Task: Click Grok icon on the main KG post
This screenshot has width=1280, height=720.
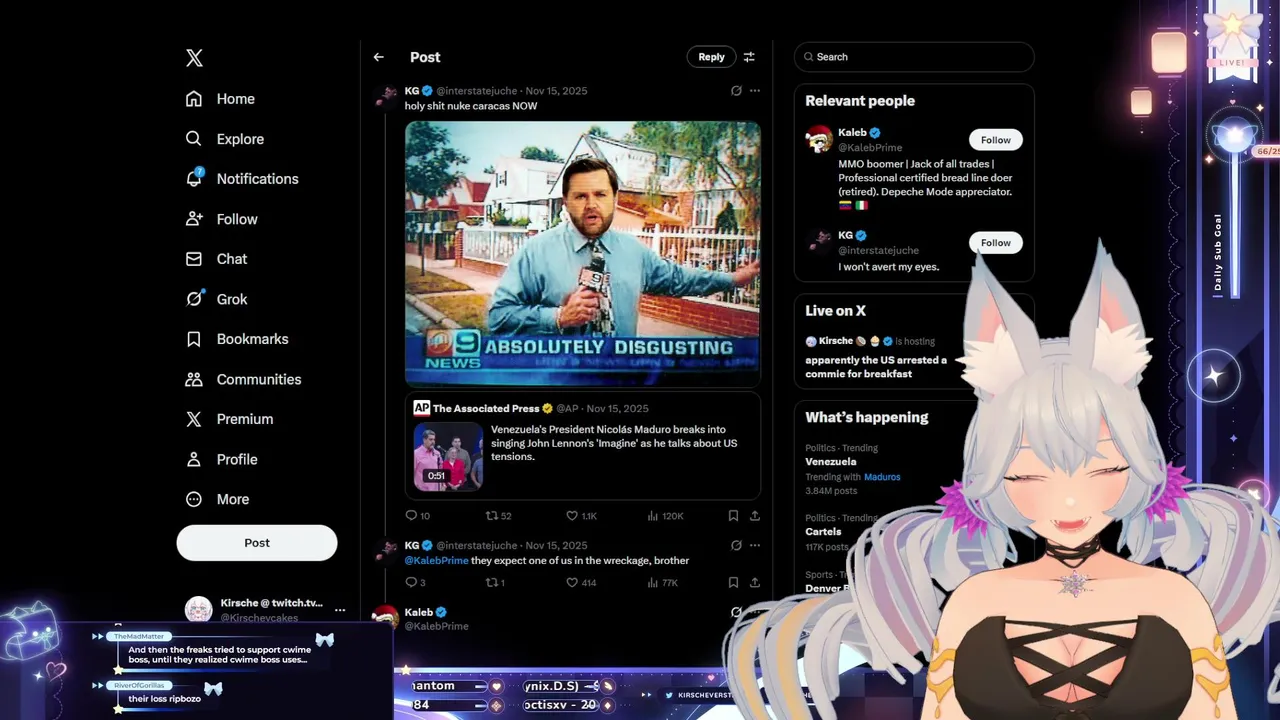Action: (736, 91)
